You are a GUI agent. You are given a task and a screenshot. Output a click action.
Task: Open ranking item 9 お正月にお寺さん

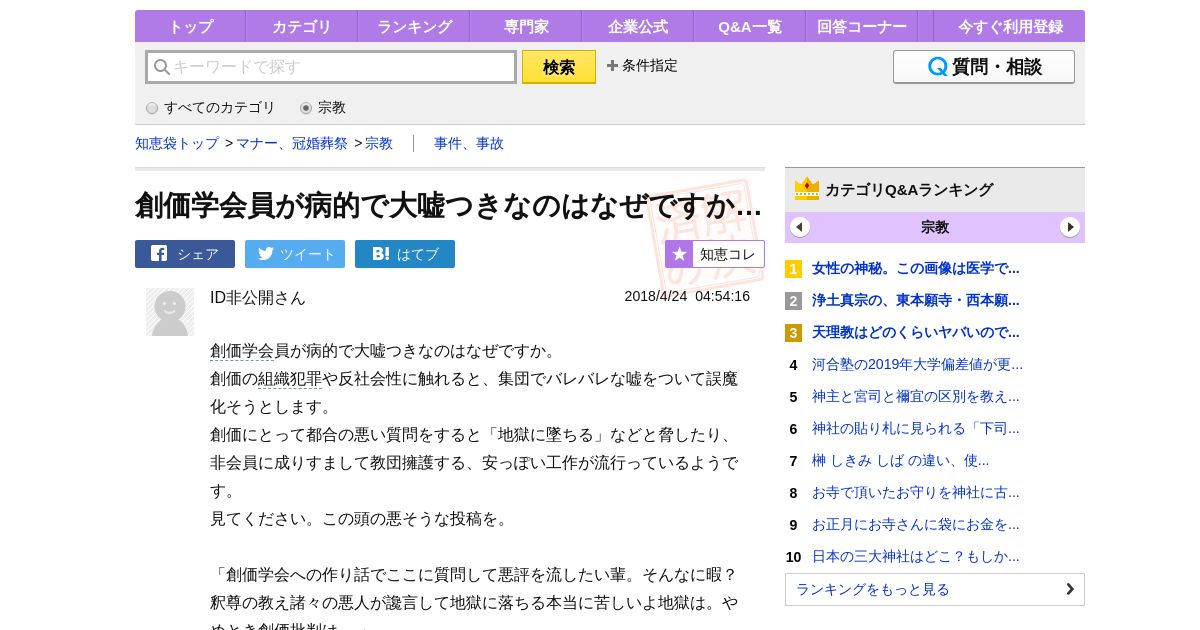916,524
